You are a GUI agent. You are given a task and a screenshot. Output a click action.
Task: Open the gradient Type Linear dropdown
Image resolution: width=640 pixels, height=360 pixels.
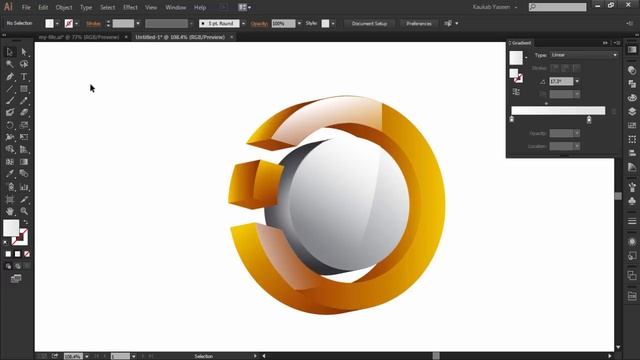[x=584, y=55]
